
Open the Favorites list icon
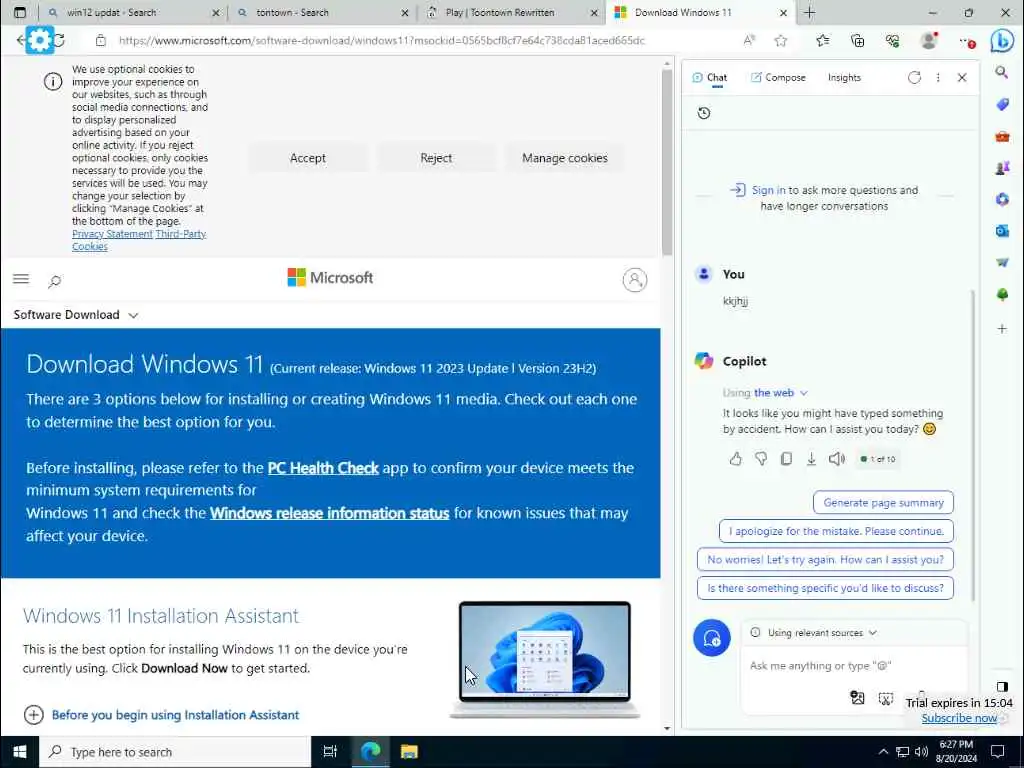[x=823, y=40]
